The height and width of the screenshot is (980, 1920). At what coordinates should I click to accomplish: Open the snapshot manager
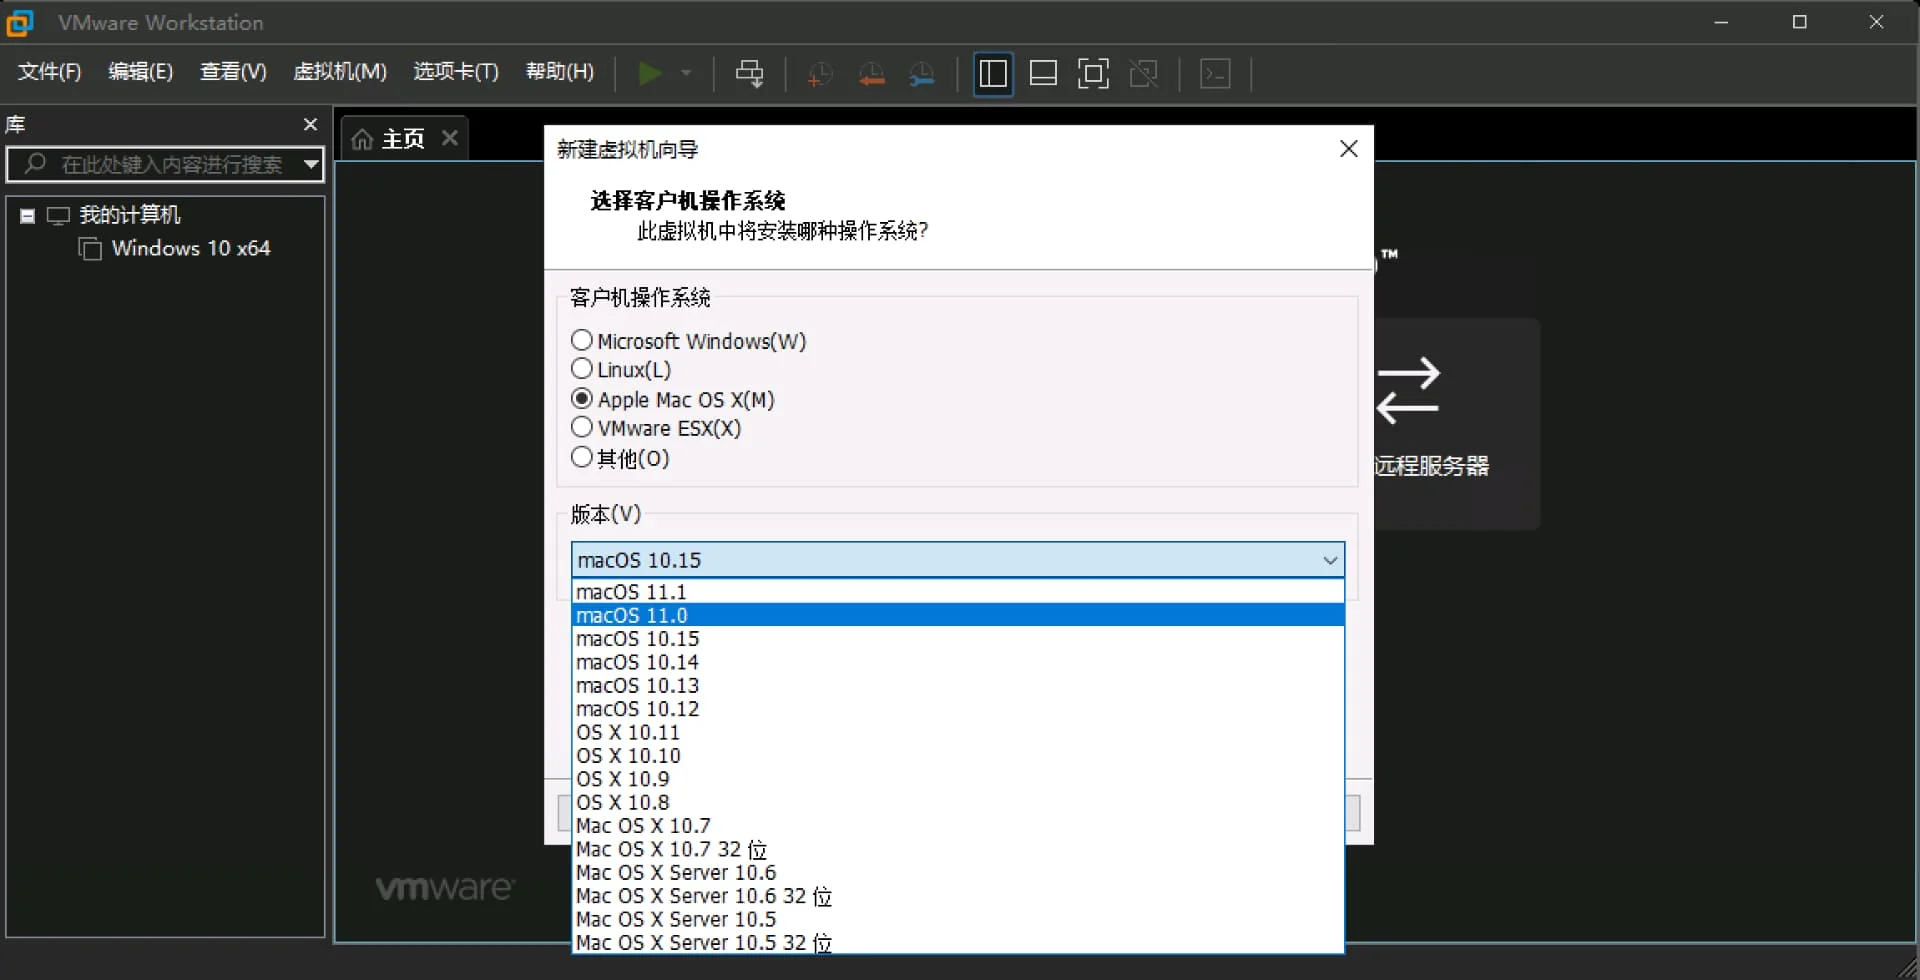[922, 73]
